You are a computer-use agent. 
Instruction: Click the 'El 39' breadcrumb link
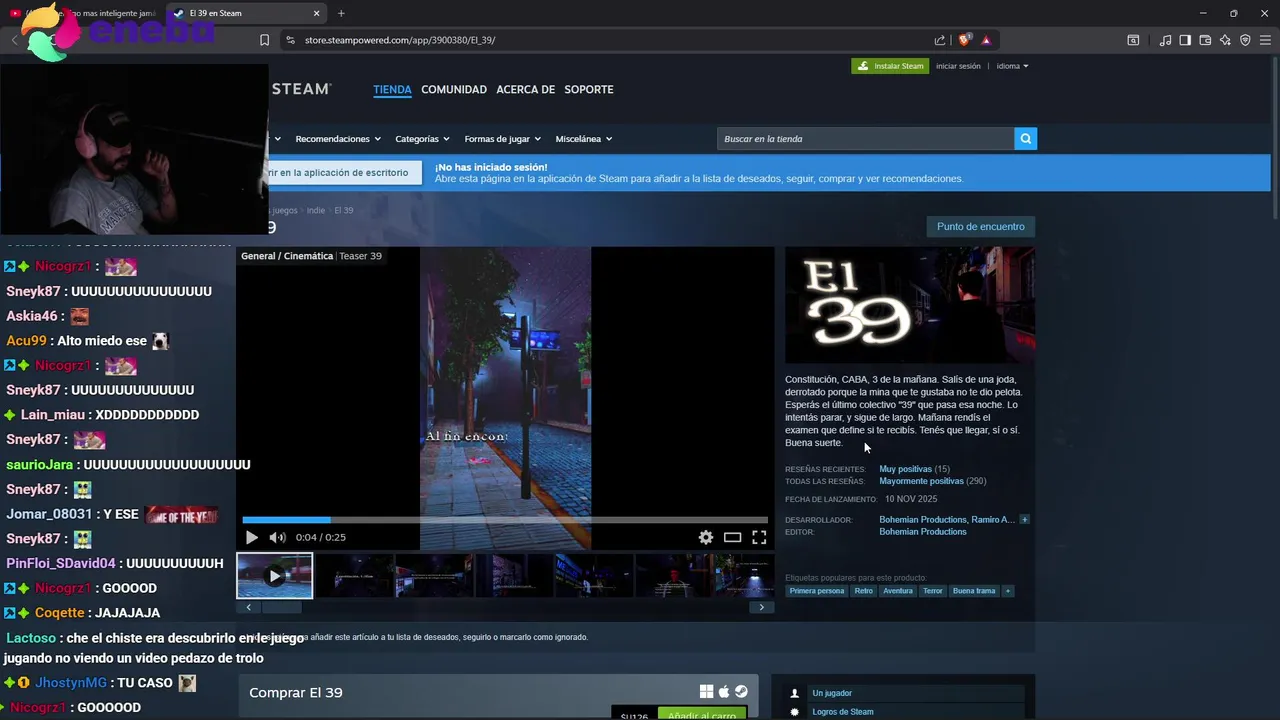[x=343, y=210]
